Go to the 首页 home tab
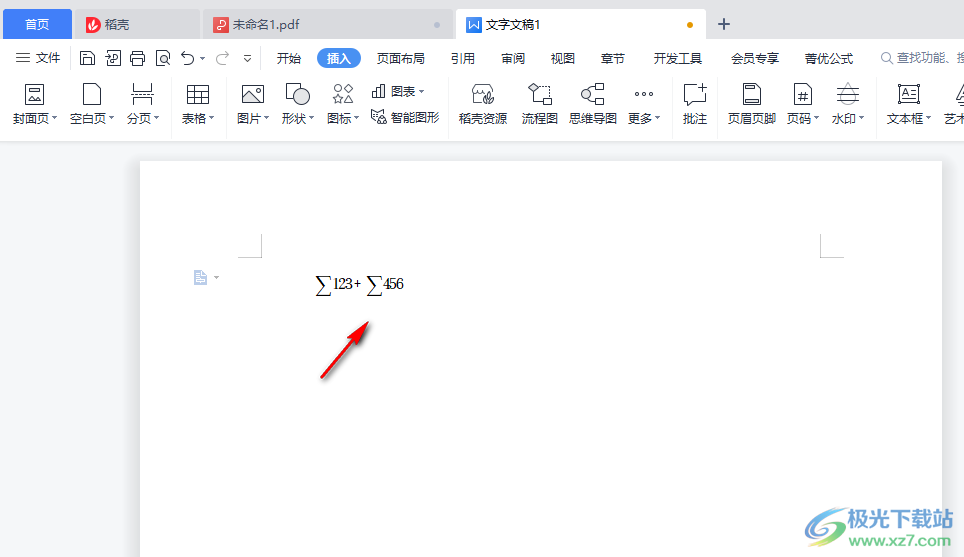The height and width of the screenshot is (557, 964). coord(38,25)
